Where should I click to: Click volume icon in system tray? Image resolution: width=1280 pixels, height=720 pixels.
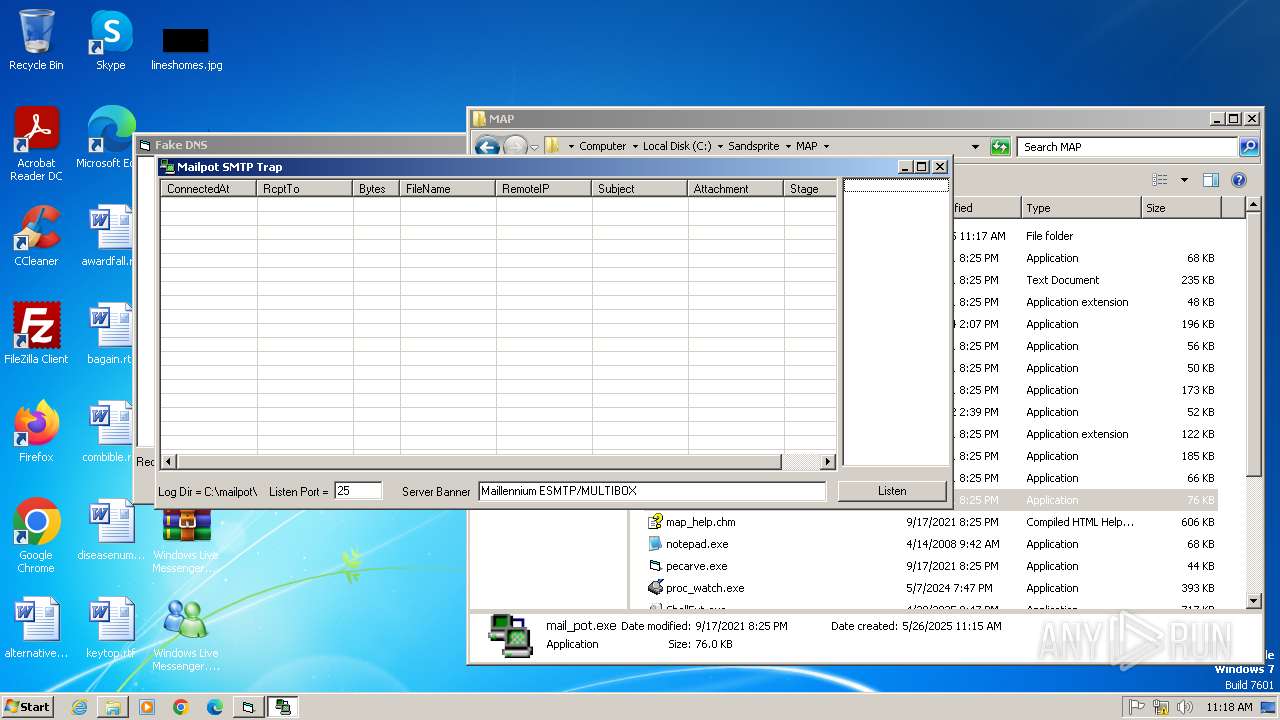pos(1185,707)
